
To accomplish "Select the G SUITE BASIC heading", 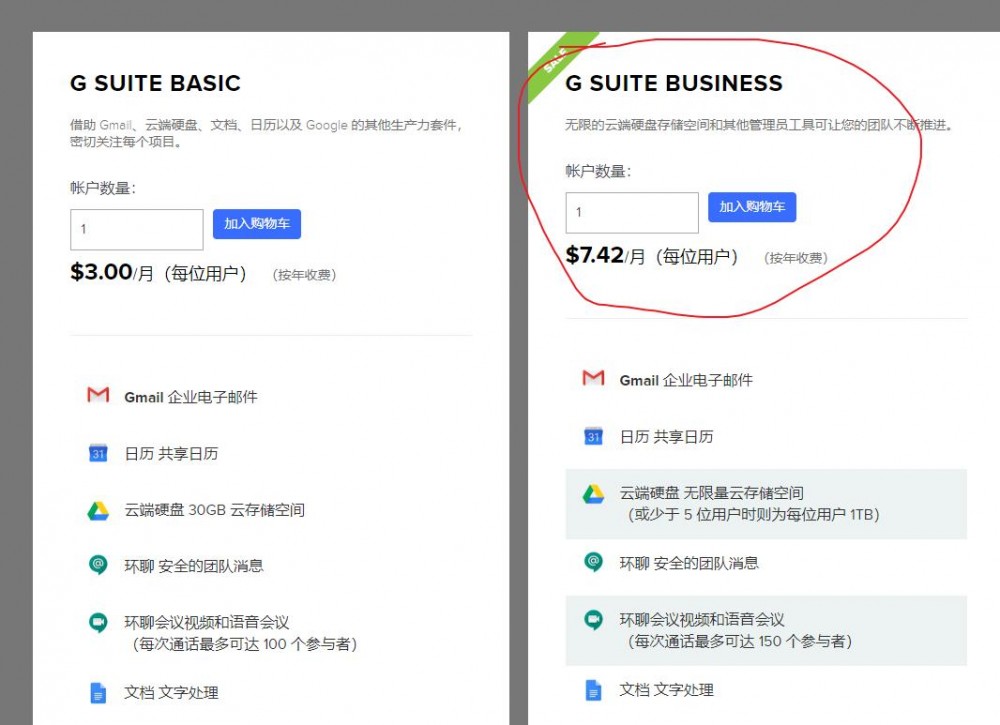I will pos(155,83).
